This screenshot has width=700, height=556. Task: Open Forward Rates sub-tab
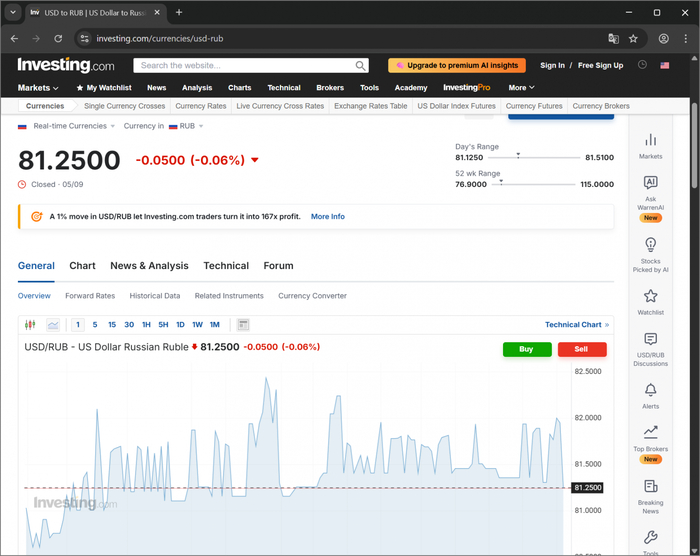[x=90, y=296]
